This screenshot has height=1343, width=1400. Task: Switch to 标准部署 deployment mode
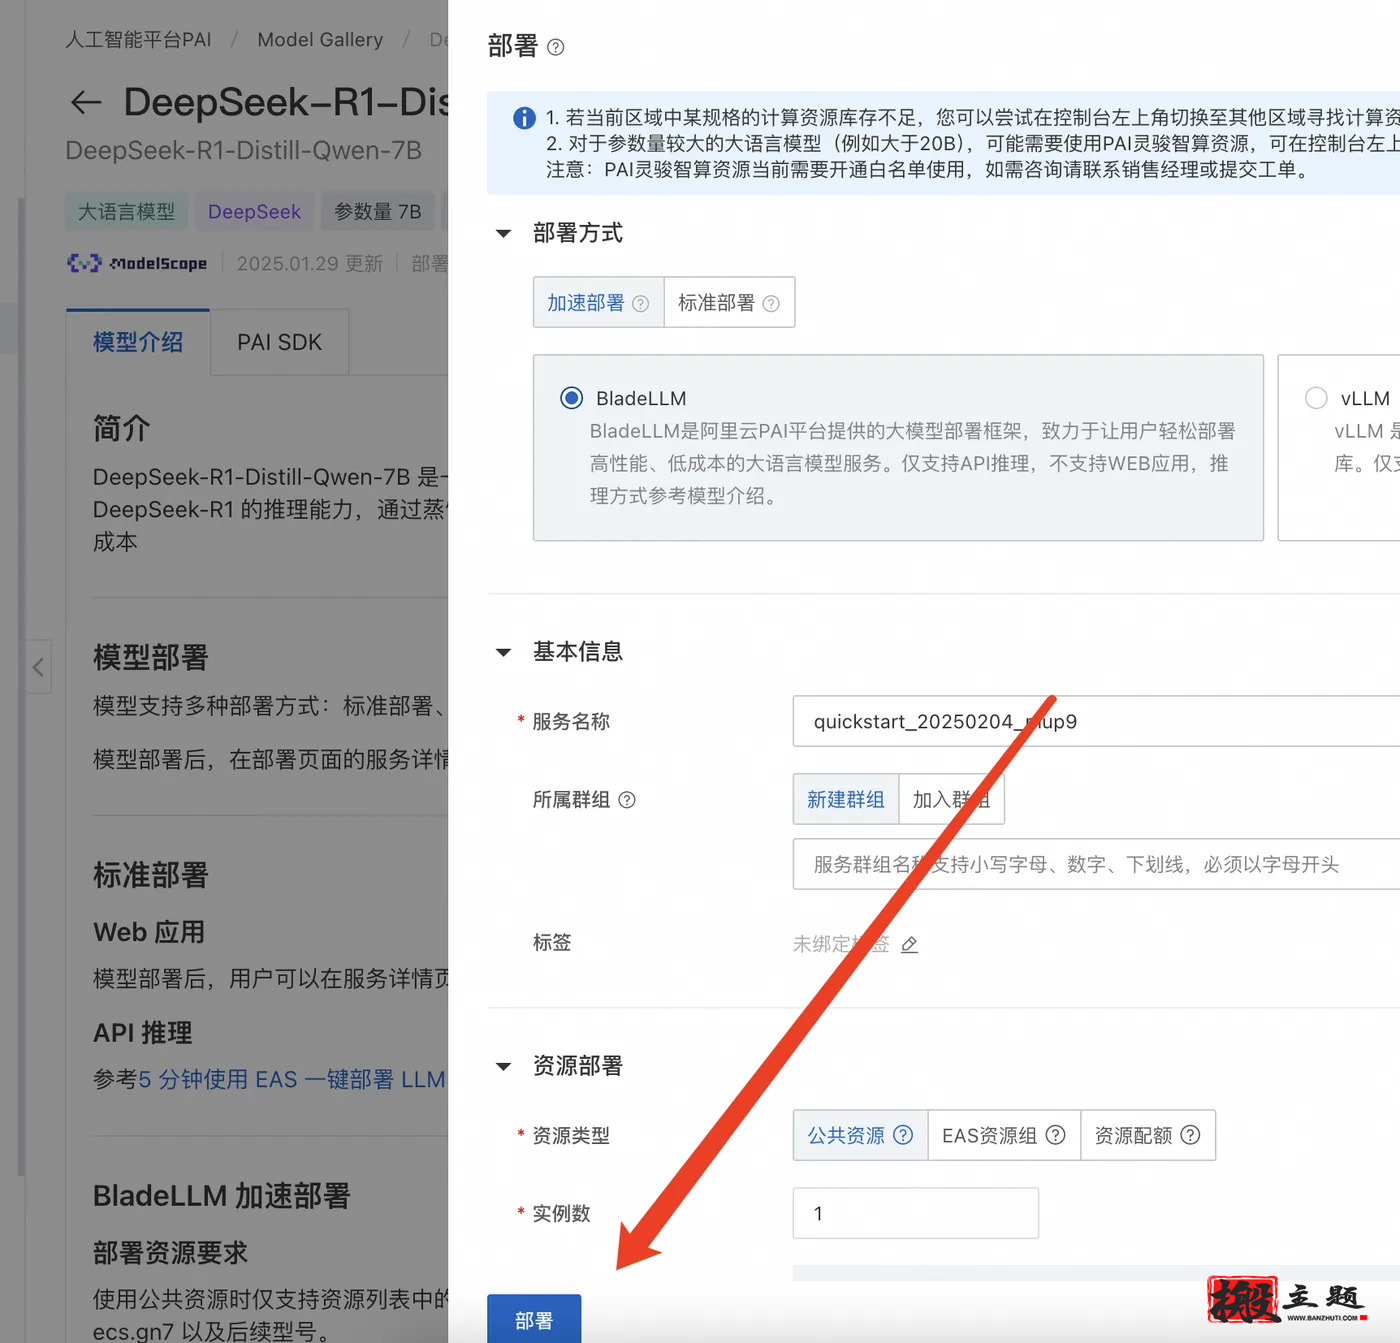coord(729,302)
